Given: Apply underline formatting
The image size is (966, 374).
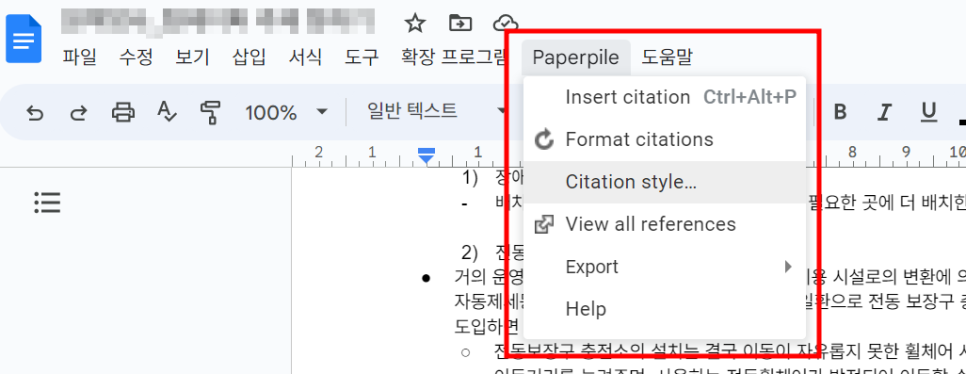Looking at the screenshot, I should coord(928,112).
